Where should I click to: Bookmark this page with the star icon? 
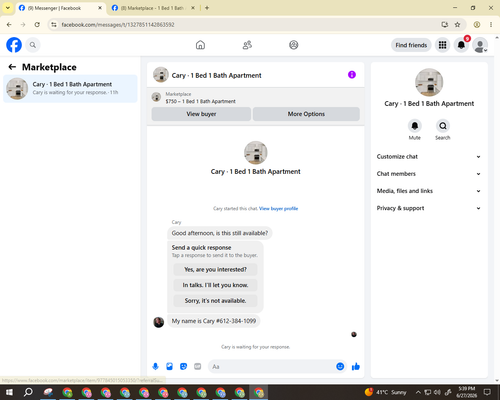(x=457, y=25)
